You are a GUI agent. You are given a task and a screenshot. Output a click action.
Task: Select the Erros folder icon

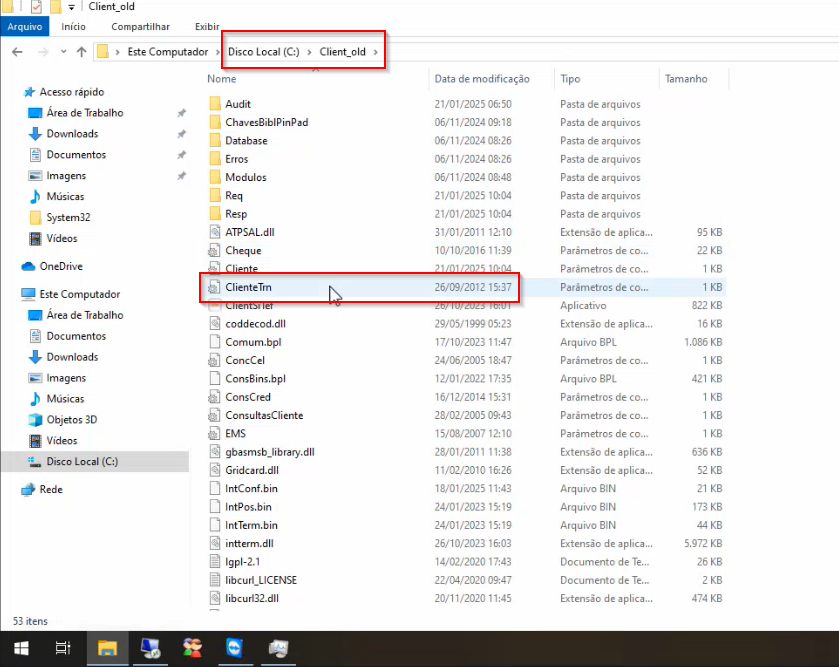tap(215, 159)
